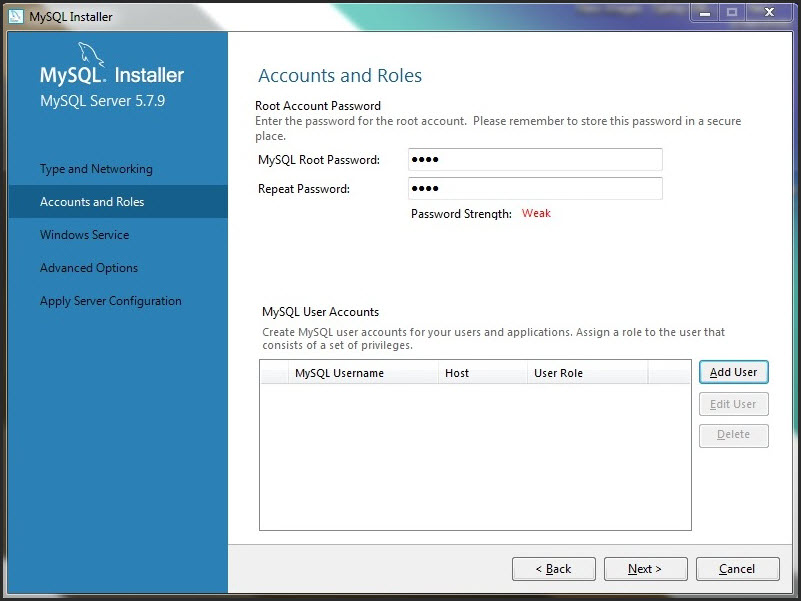
Task: Click the MySQL Server 5.7.9 version text
Action: tap(103, 101)
